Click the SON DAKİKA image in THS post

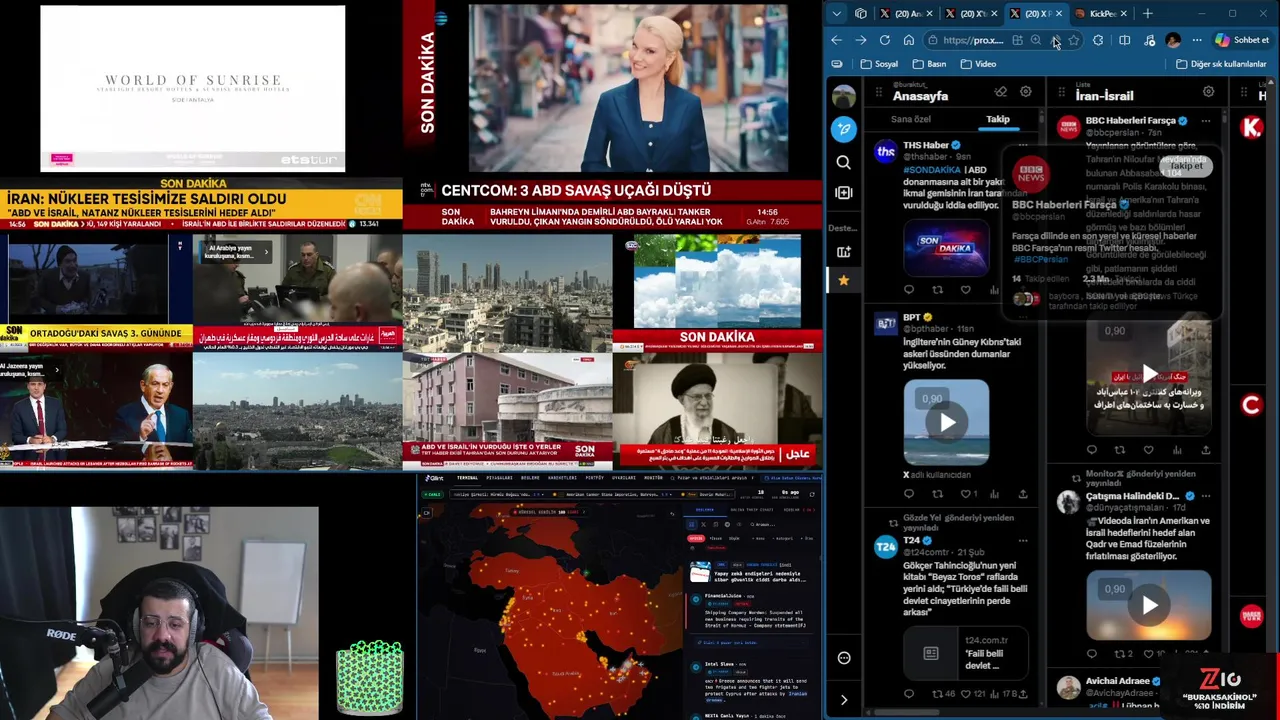946,246
